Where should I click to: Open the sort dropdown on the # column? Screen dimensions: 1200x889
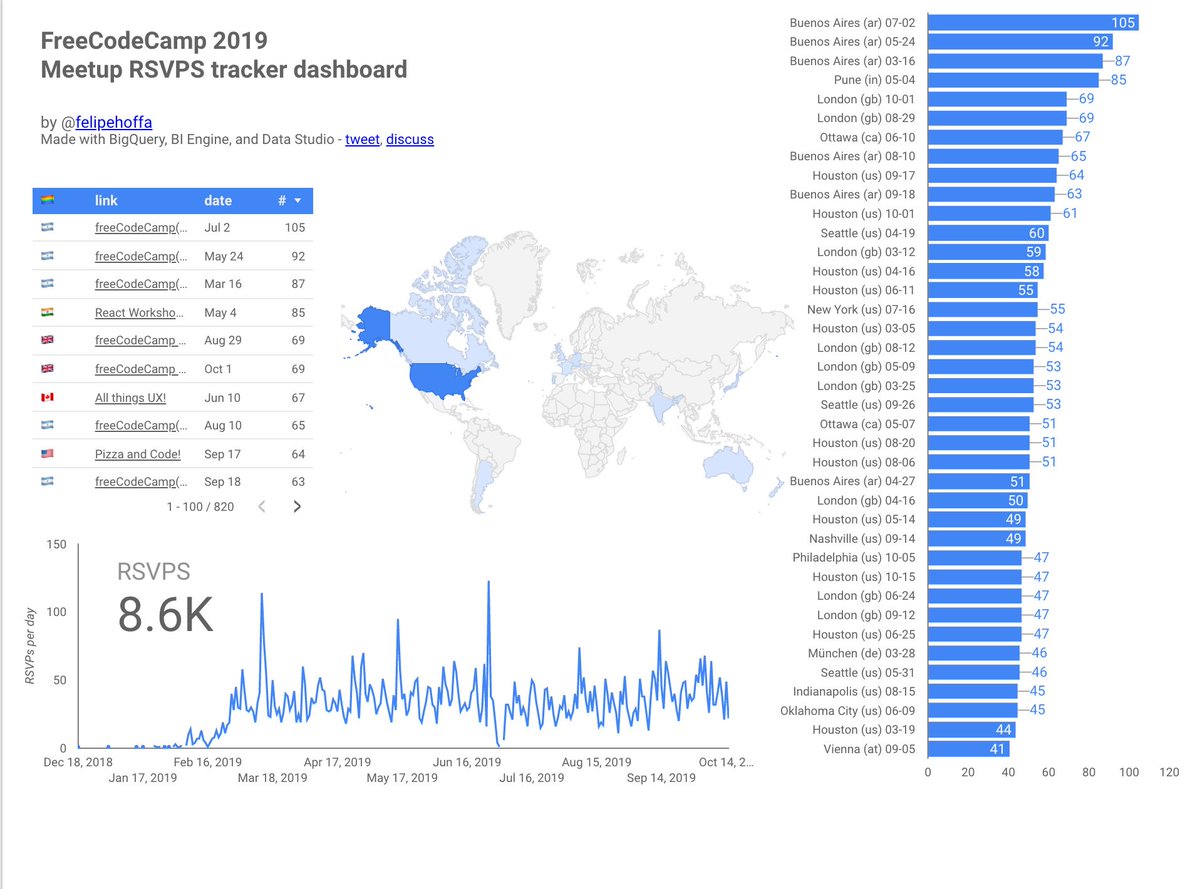(x=295, y=200)
